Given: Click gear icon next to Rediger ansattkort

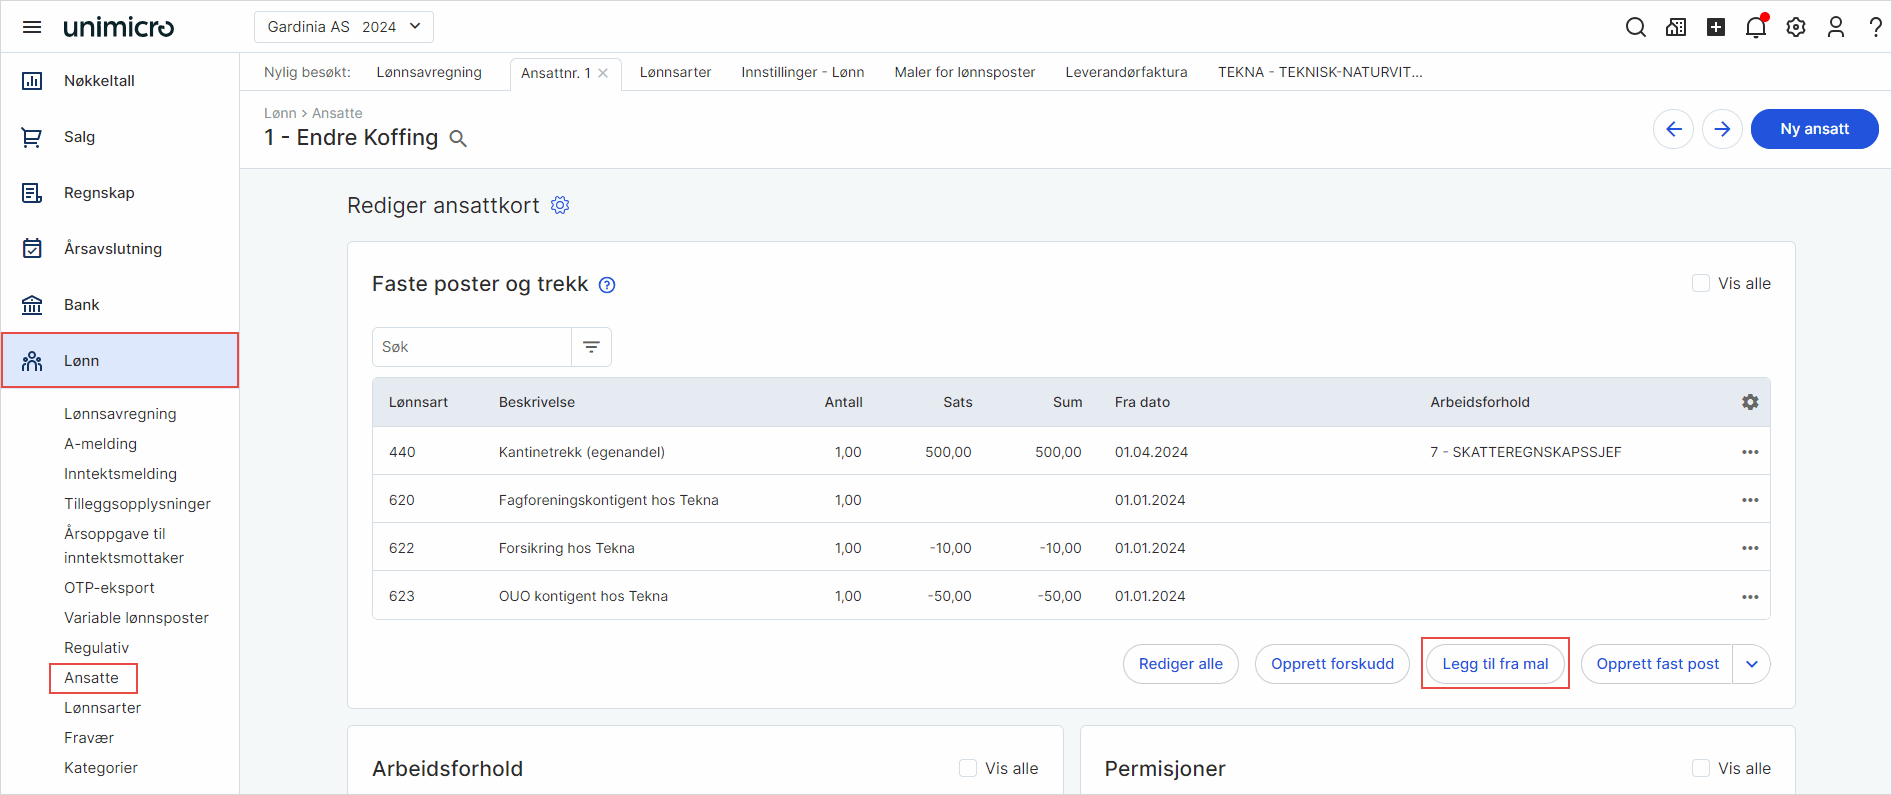Looking at the screenshot, I should [560, 205].
